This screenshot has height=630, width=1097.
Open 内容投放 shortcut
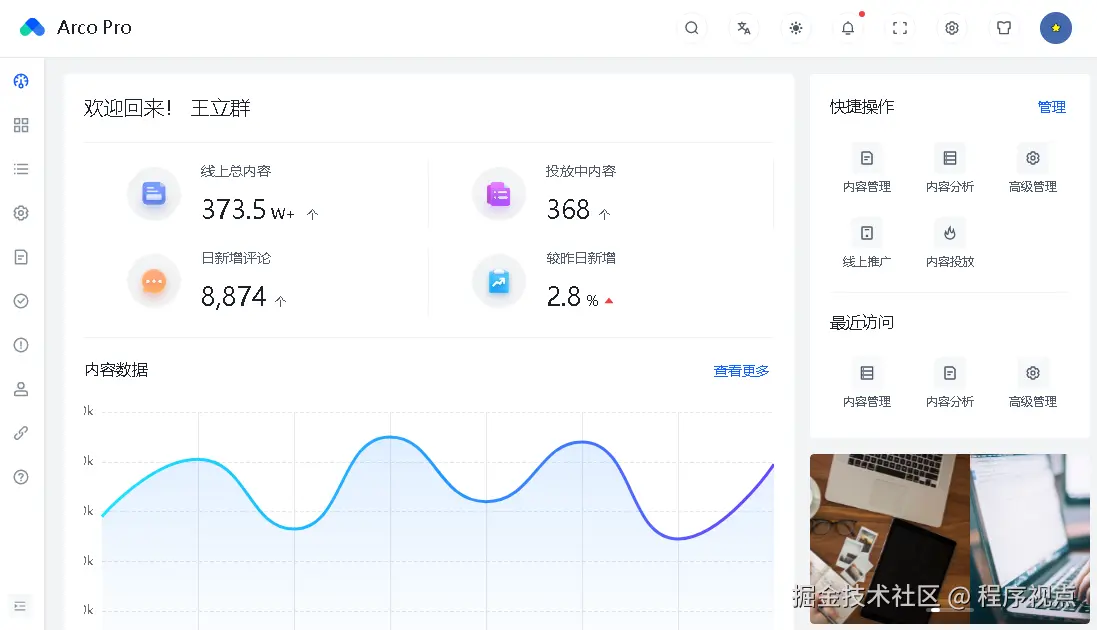tap(949, 245)
